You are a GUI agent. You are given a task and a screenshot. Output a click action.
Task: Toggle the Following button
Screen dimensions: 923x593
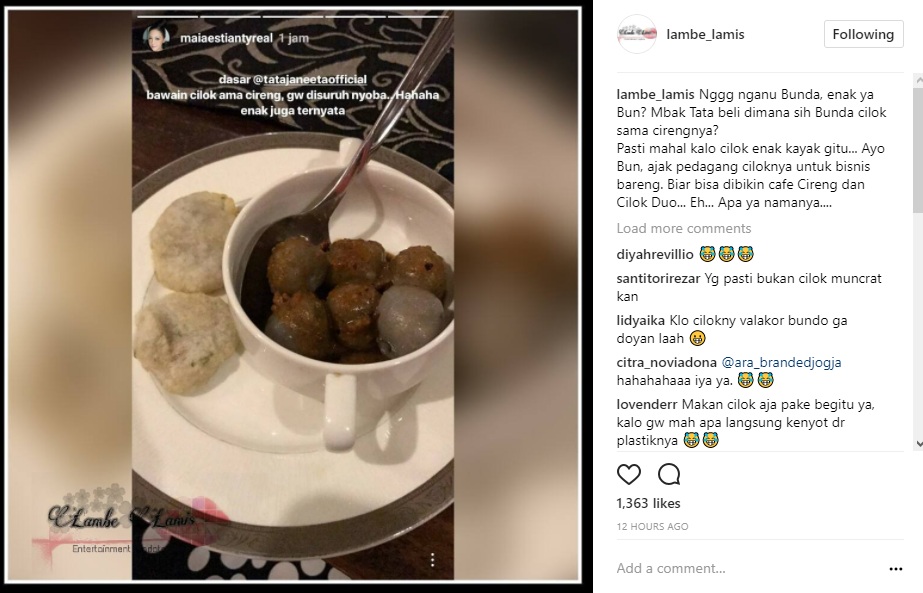tap(864, 34)
